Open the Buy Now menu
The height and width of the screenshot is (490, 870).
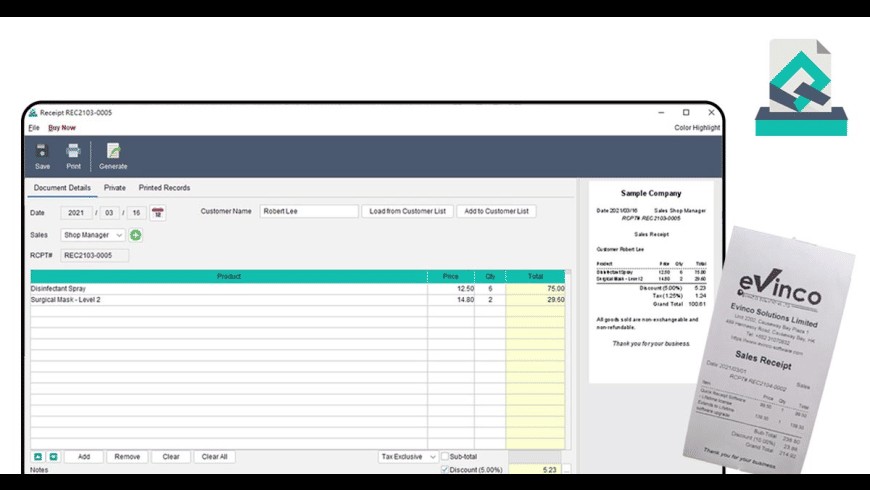(62, 128)
